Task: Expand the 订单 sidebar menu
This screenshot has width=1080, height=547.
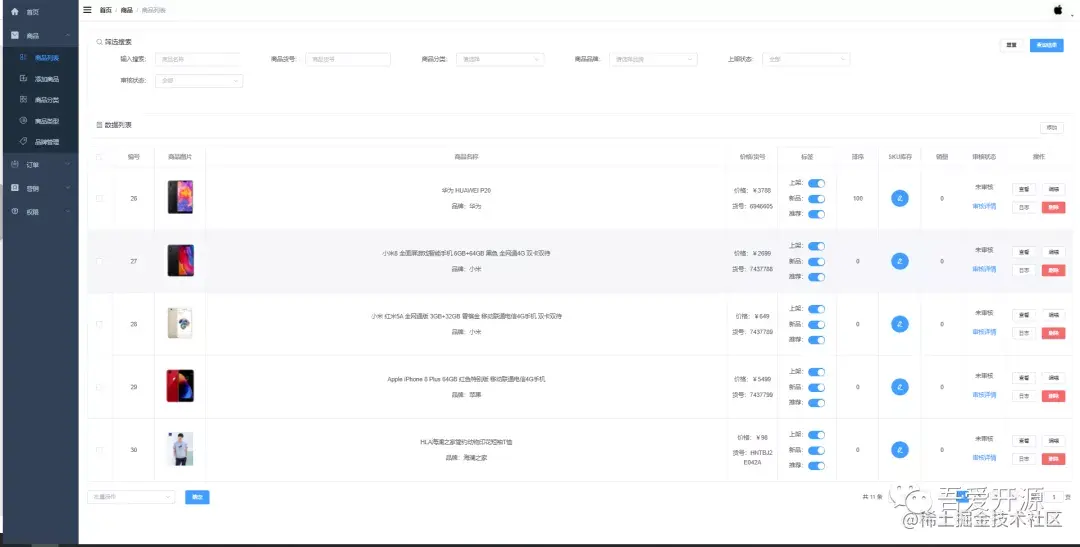Action: [x=39, y=165]
